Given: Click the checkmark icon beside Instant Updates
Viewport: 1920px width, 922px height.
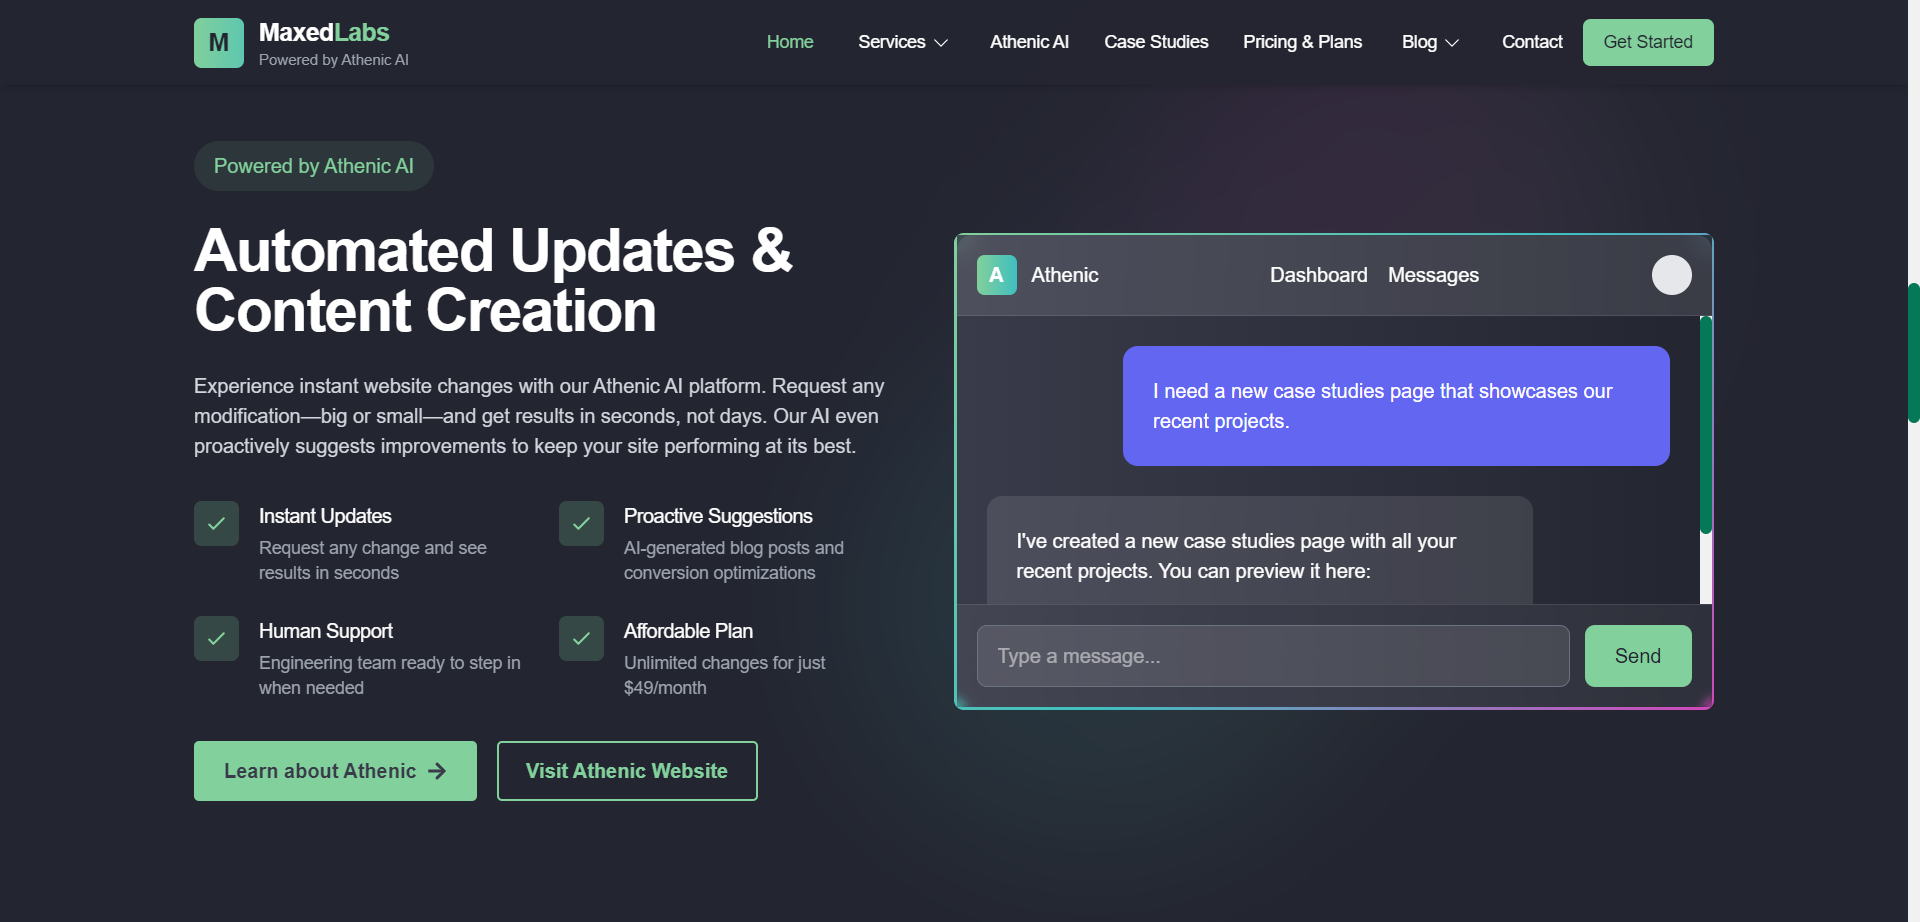Looking at the screenshot, I should pyautogui.click(x=216, y=523).
